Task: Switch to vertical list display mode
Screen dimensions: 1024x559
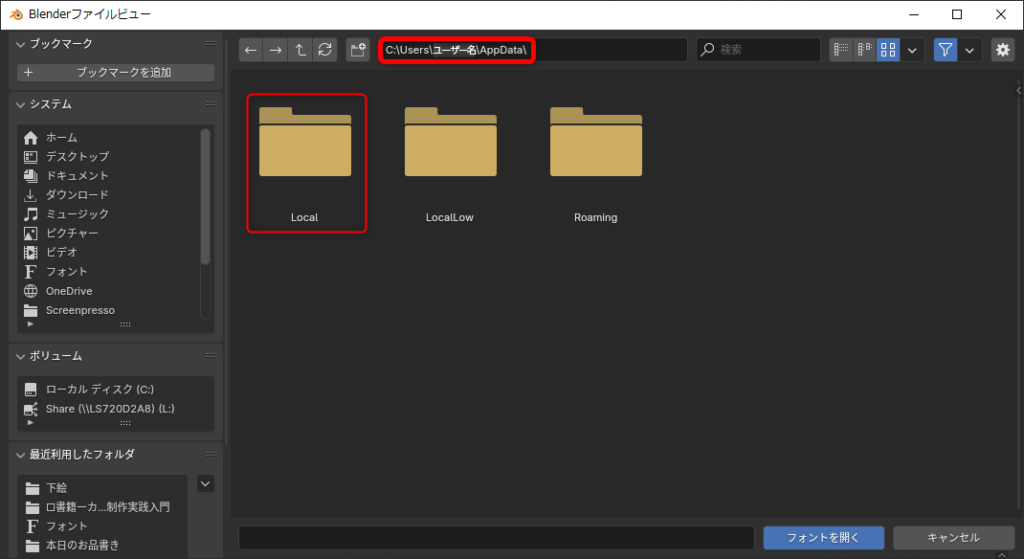Action: [841, 50]
